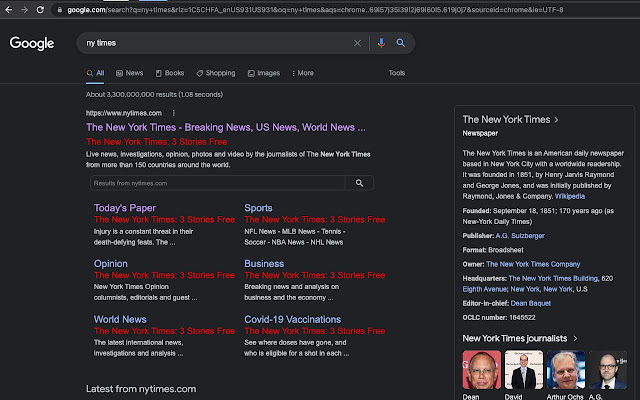Click the 'Newspaper' subtitle in knowledge panel
Screen dimensions: 640x400
(x=480, y=133)
